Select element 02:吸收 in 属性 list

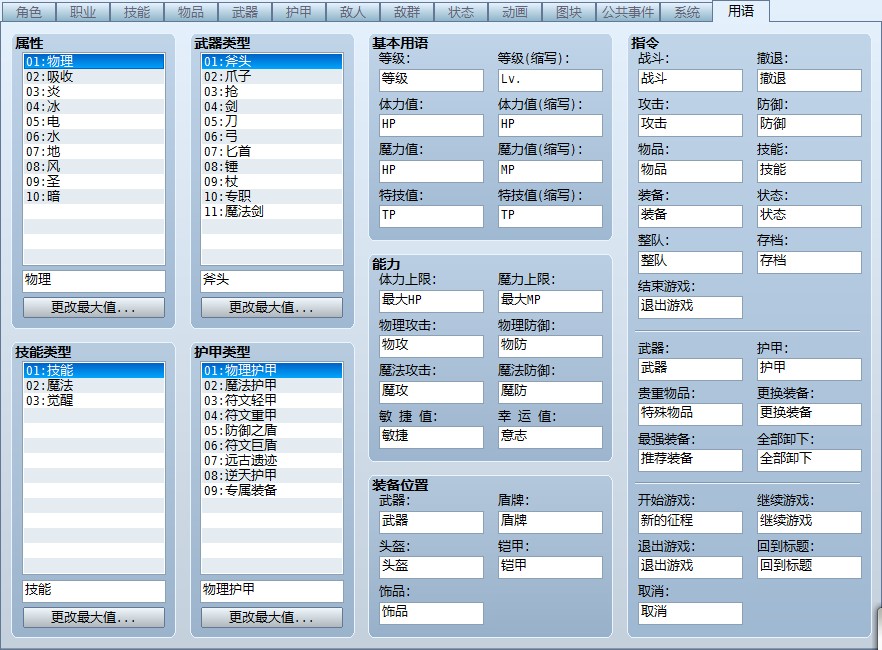coord(94,76)
